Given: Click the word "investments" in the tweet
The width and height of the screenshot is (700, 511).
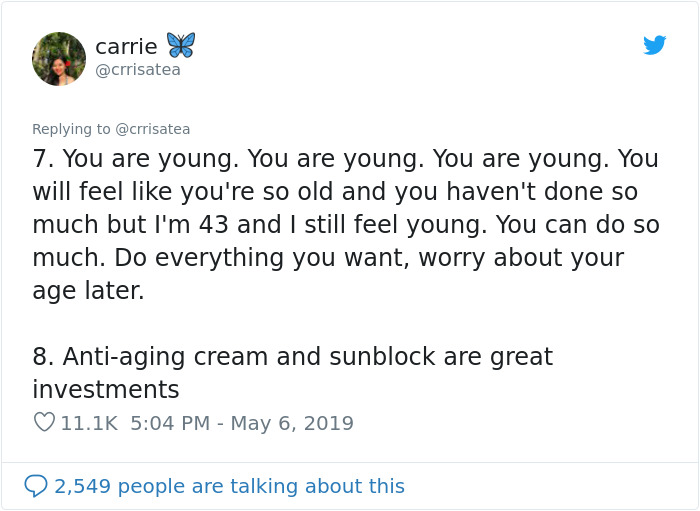Looking at the screenshot, I should click(x=106, y=390).
